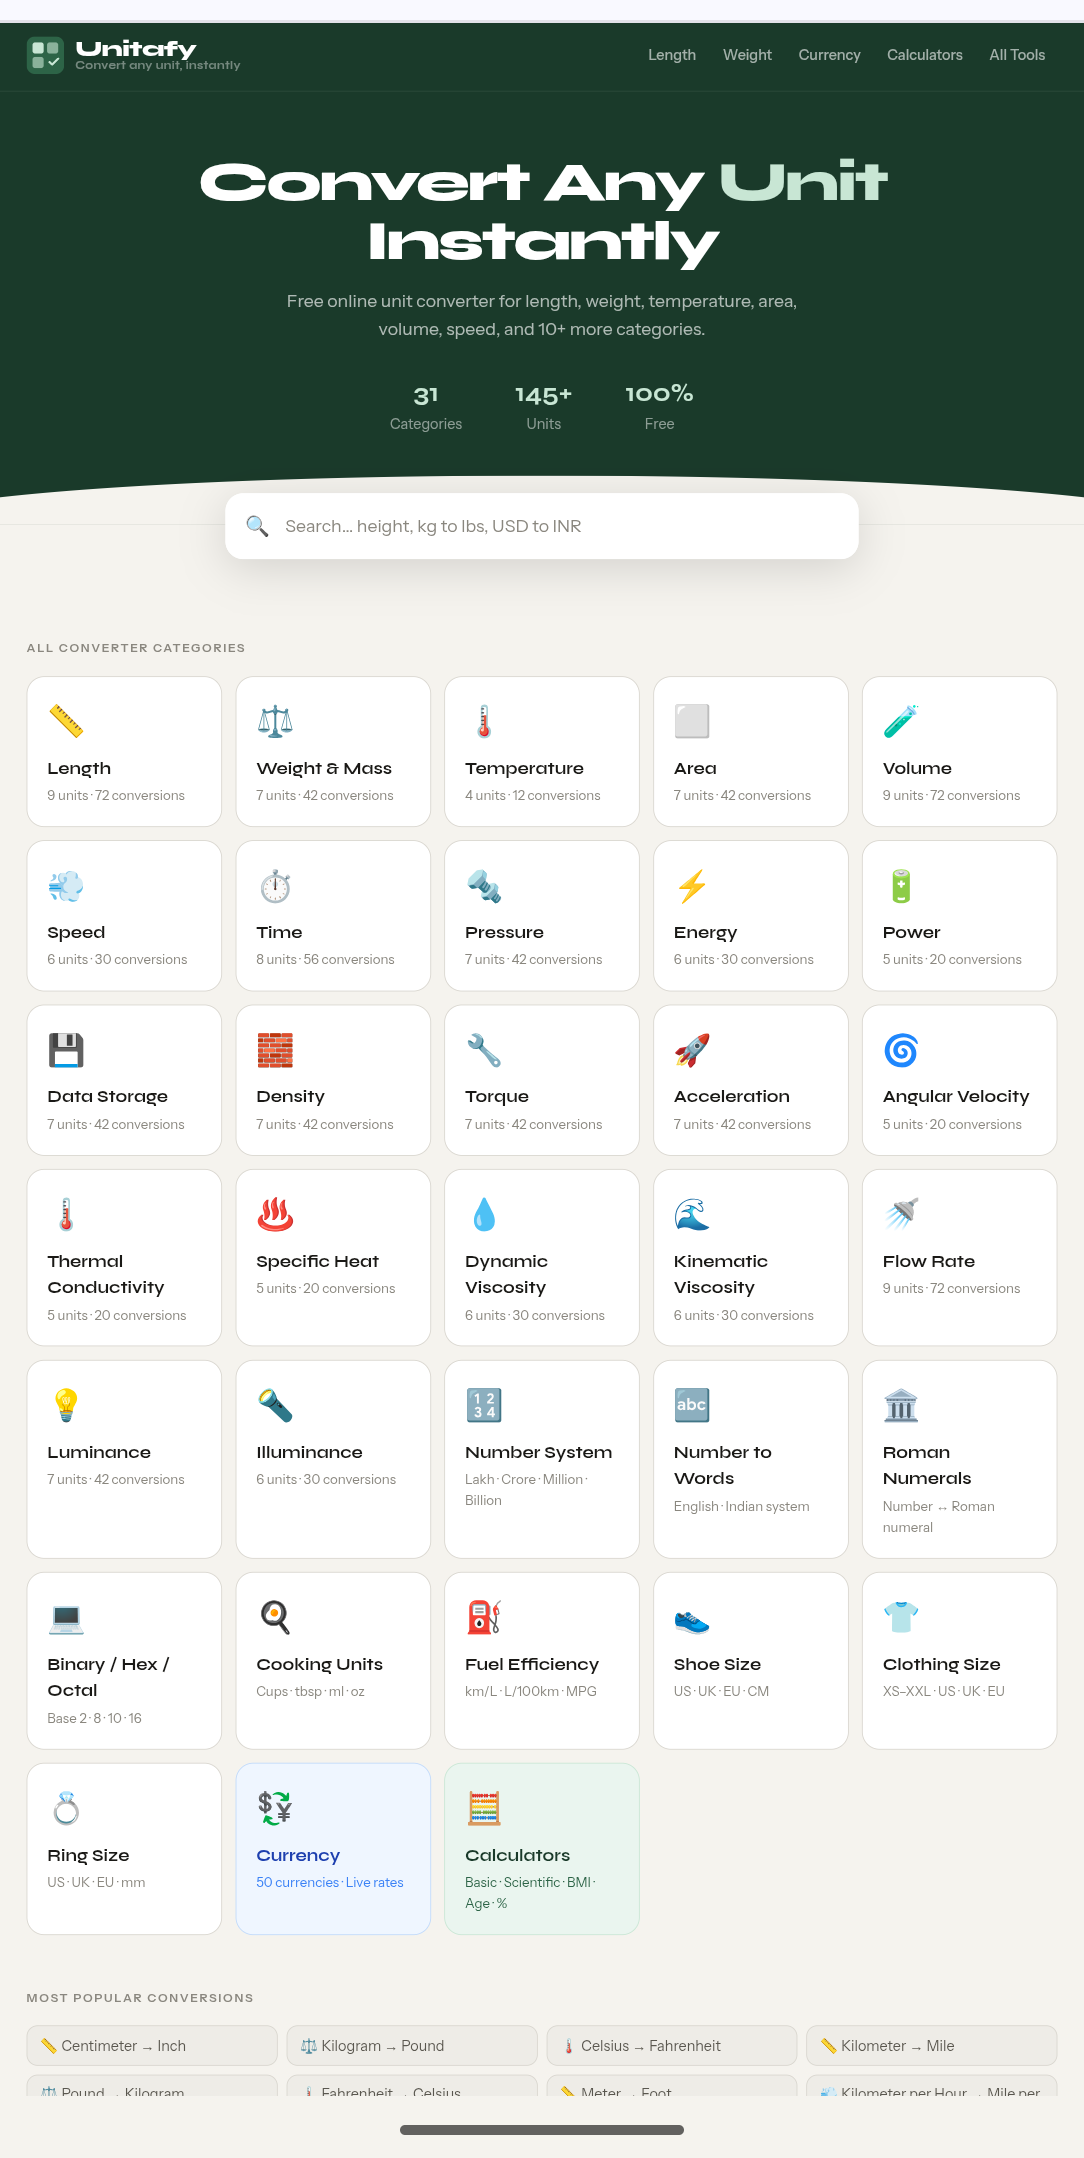Click the Power battery icon
This screenshot has width=1084, height=2158.
[x=901, y=885]
